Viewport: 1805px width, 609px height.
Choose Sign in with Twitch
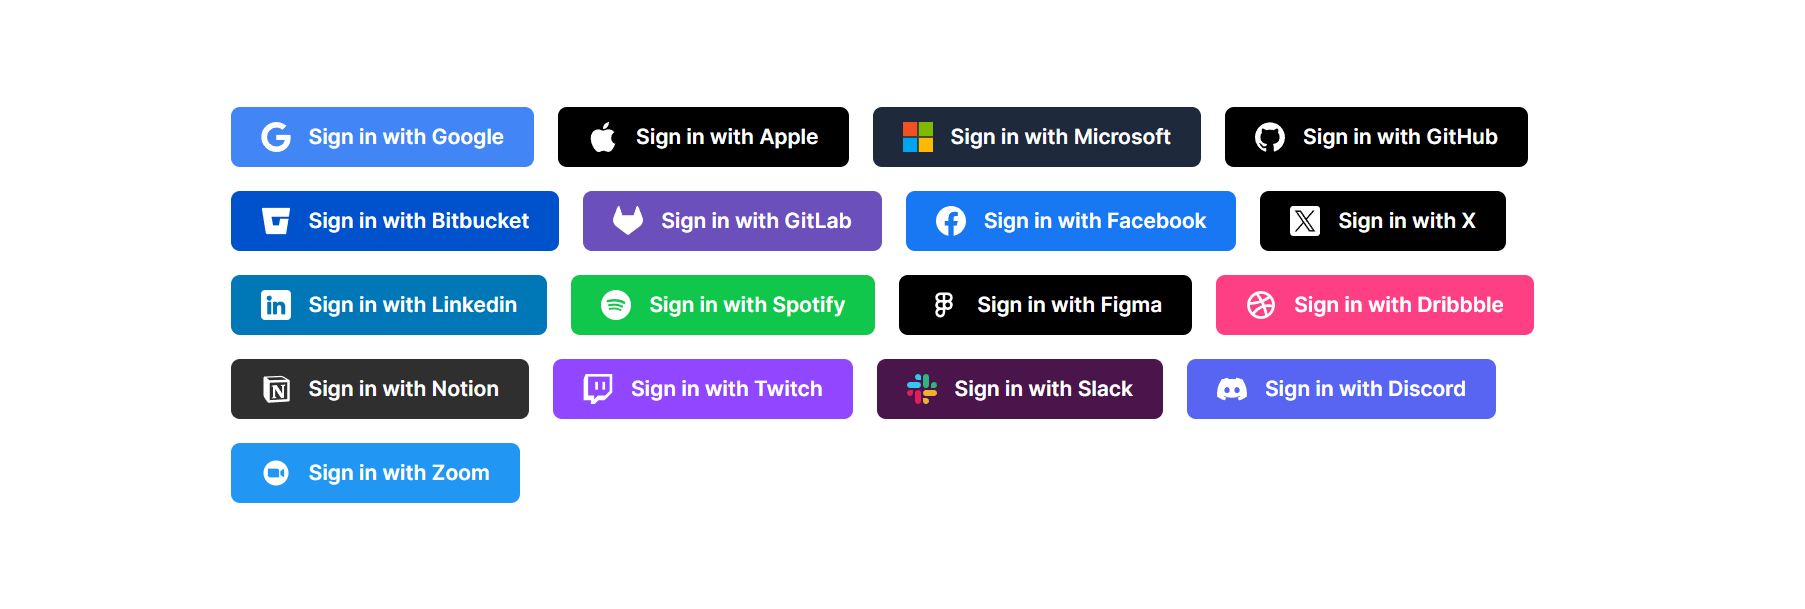[x=703, y=389]
